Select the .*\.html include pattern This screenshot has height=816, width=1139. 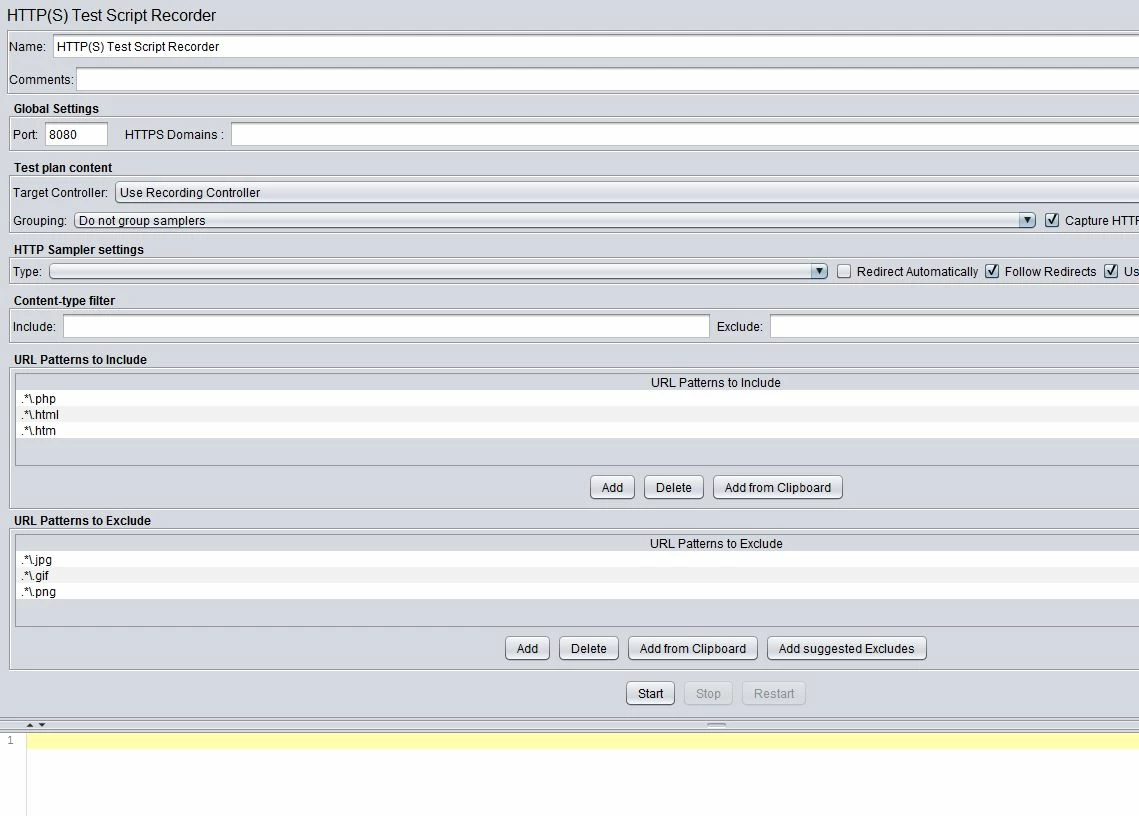[x=577, y=414]
